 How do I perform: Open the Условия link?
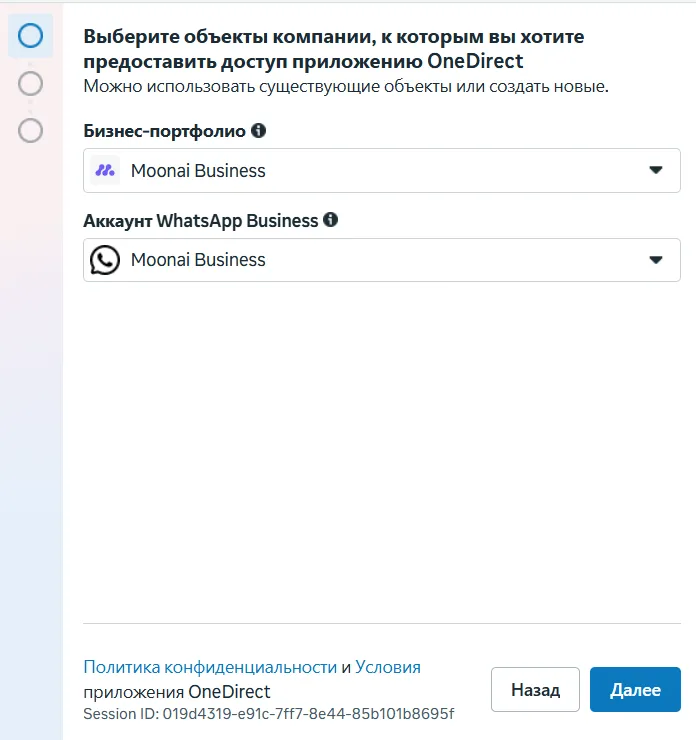(388, 667)
